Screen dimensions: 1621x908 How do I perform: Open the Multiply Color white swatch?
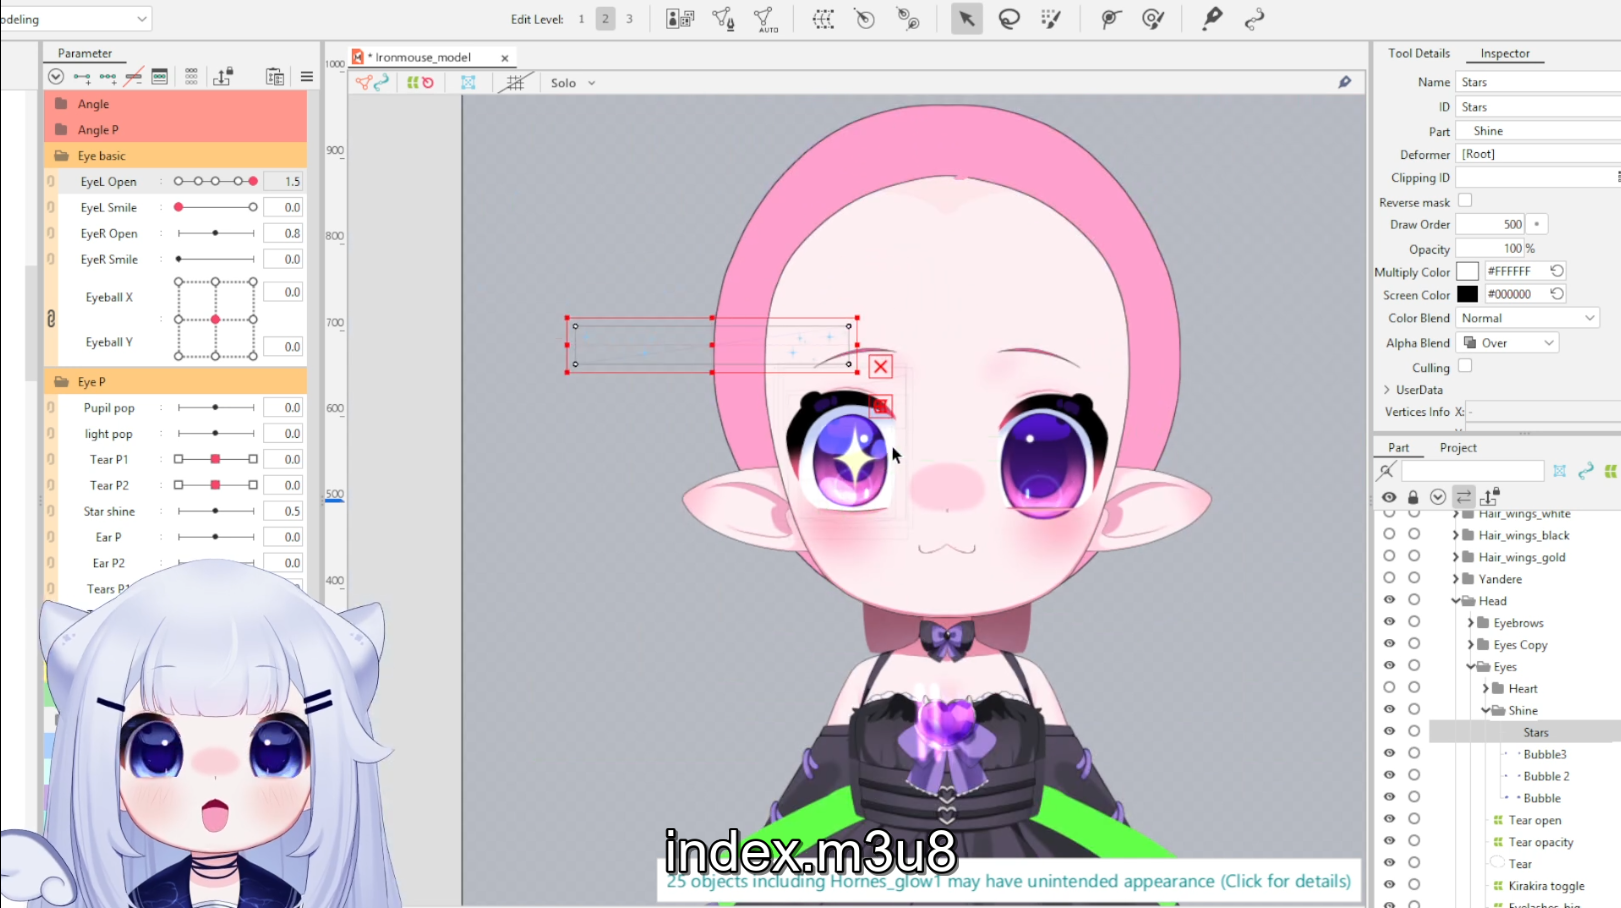1467,271
